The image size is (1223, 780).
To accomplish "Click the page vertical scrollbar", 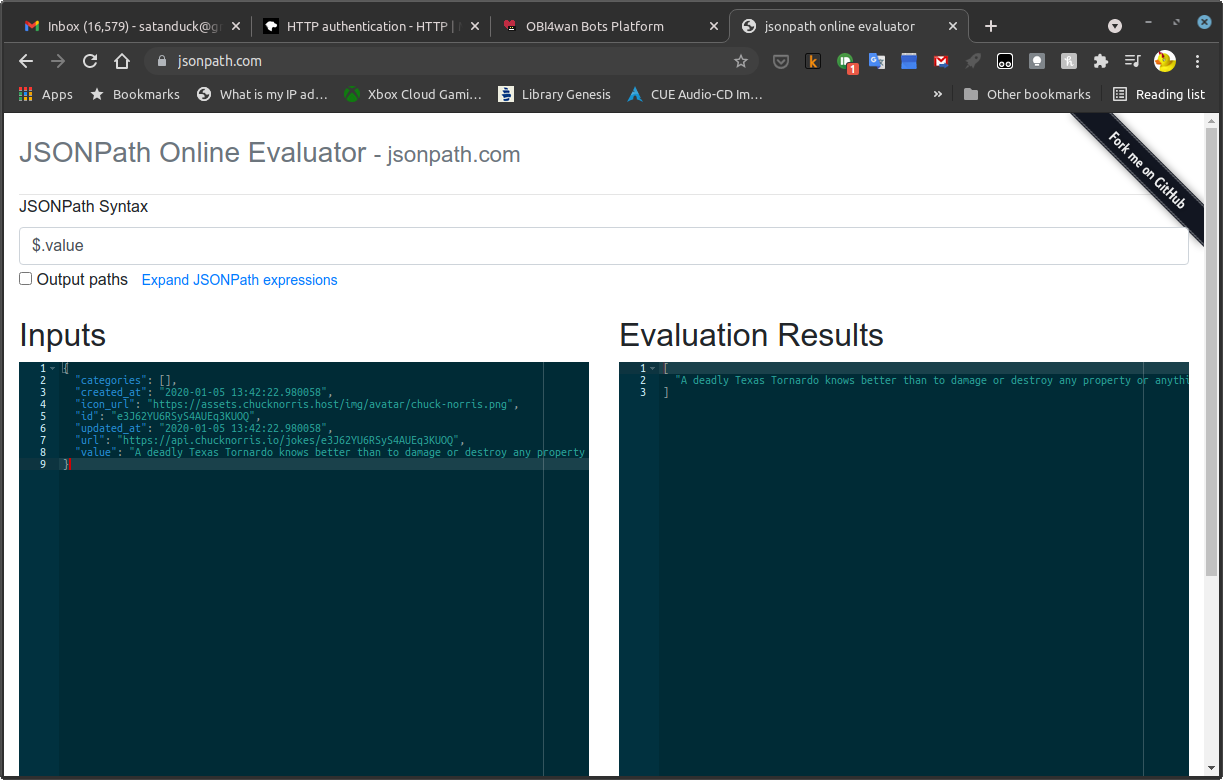I will coord(1212,350).
